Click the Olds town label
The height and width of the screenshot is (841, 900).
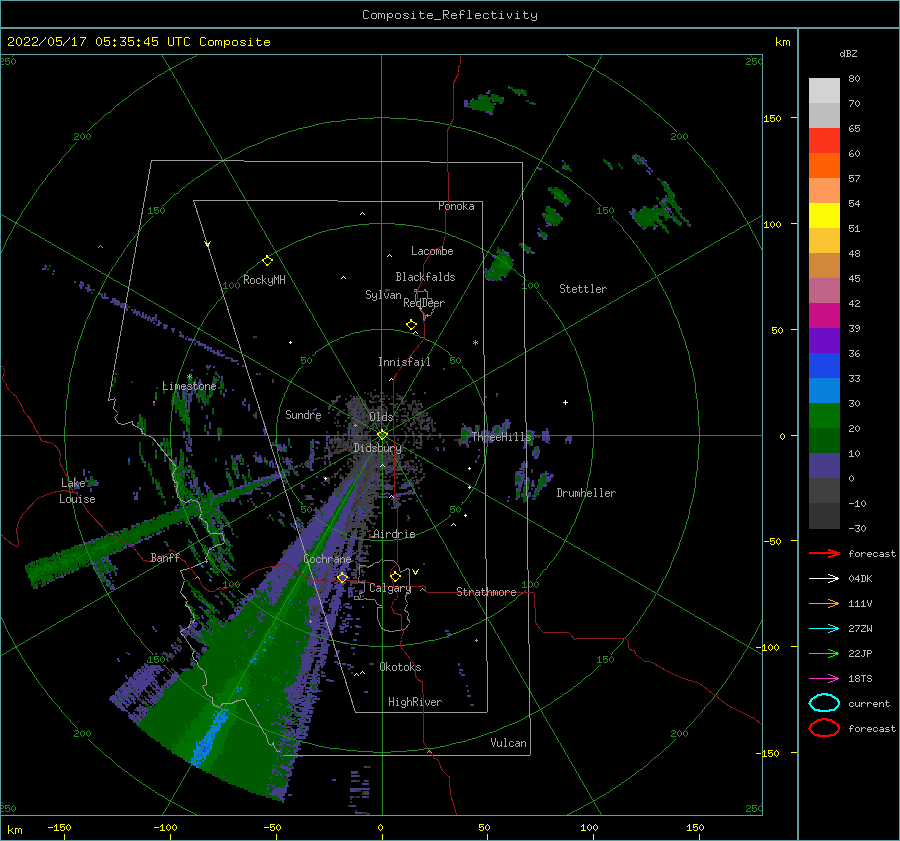(x=381, y=417)
